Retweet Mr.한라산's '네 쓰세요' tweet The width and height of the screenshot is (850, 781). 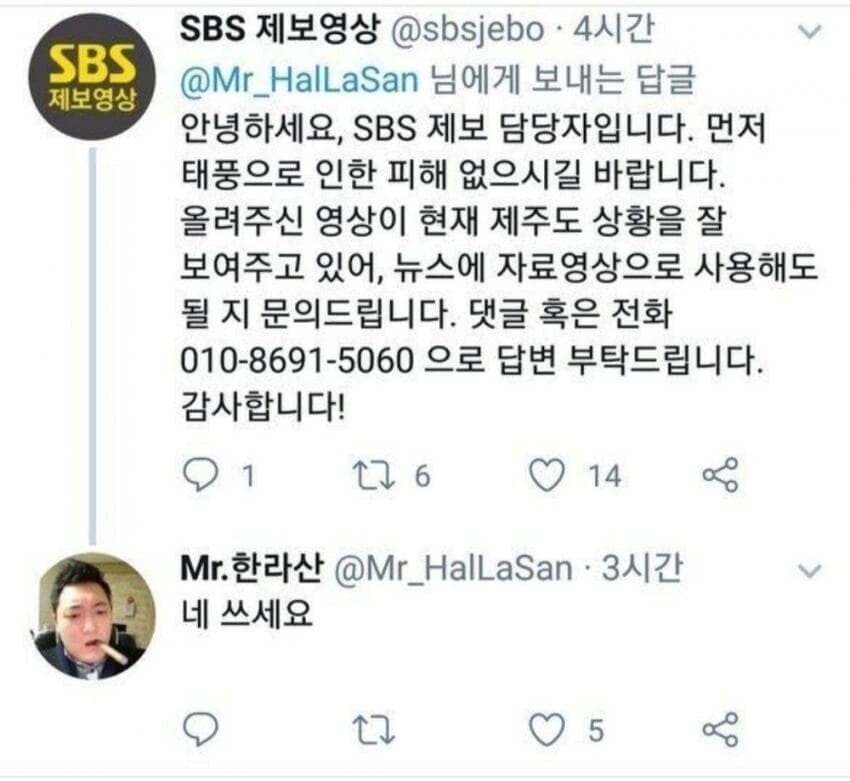(374, 730)
